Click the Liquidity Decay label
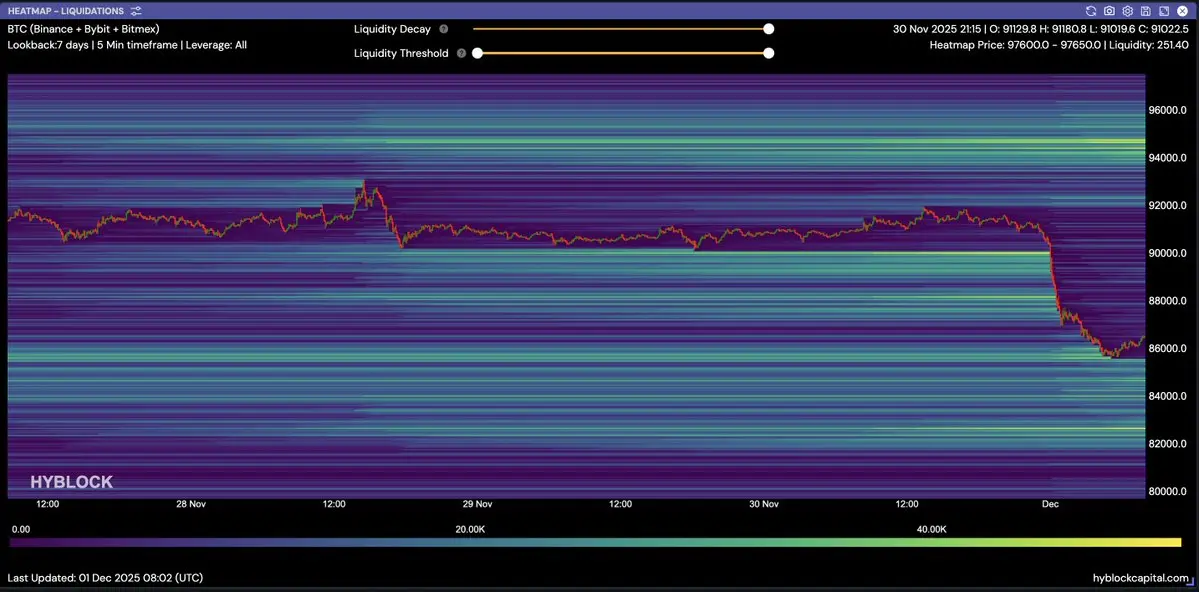This screenshot has width=1199, height=592. pyautogui.click(x=392, y=29)
